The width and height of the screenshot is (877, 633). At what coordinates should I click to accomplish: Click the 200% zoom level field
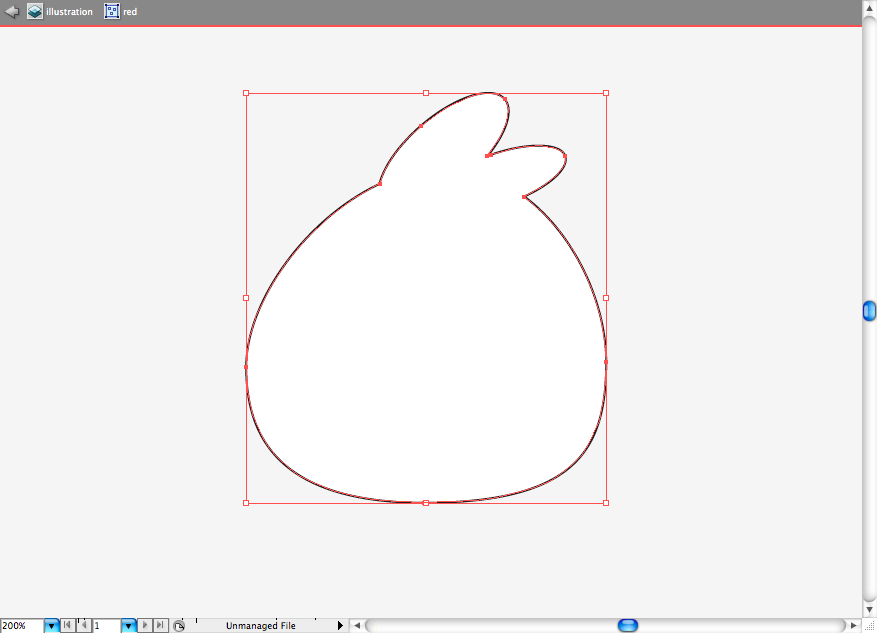[x=22, y=626]
